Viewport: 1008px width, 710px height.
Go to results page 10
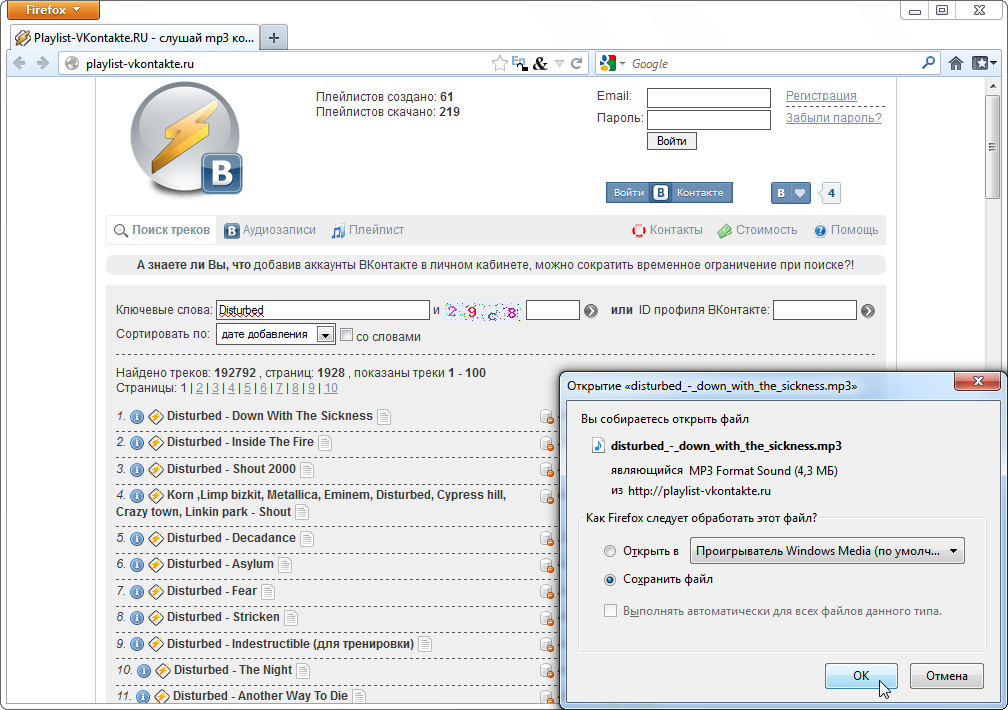(x=330, y=388)
